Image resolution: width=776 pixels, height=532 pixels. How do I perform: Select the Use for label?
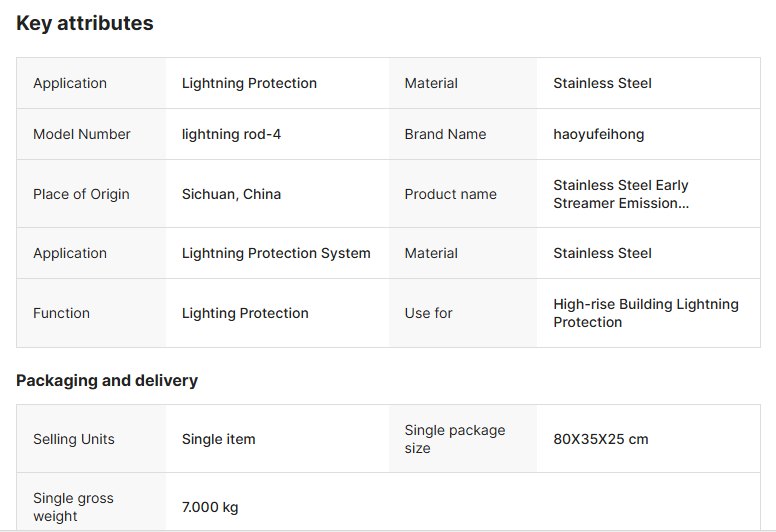[x=428, y=313]
